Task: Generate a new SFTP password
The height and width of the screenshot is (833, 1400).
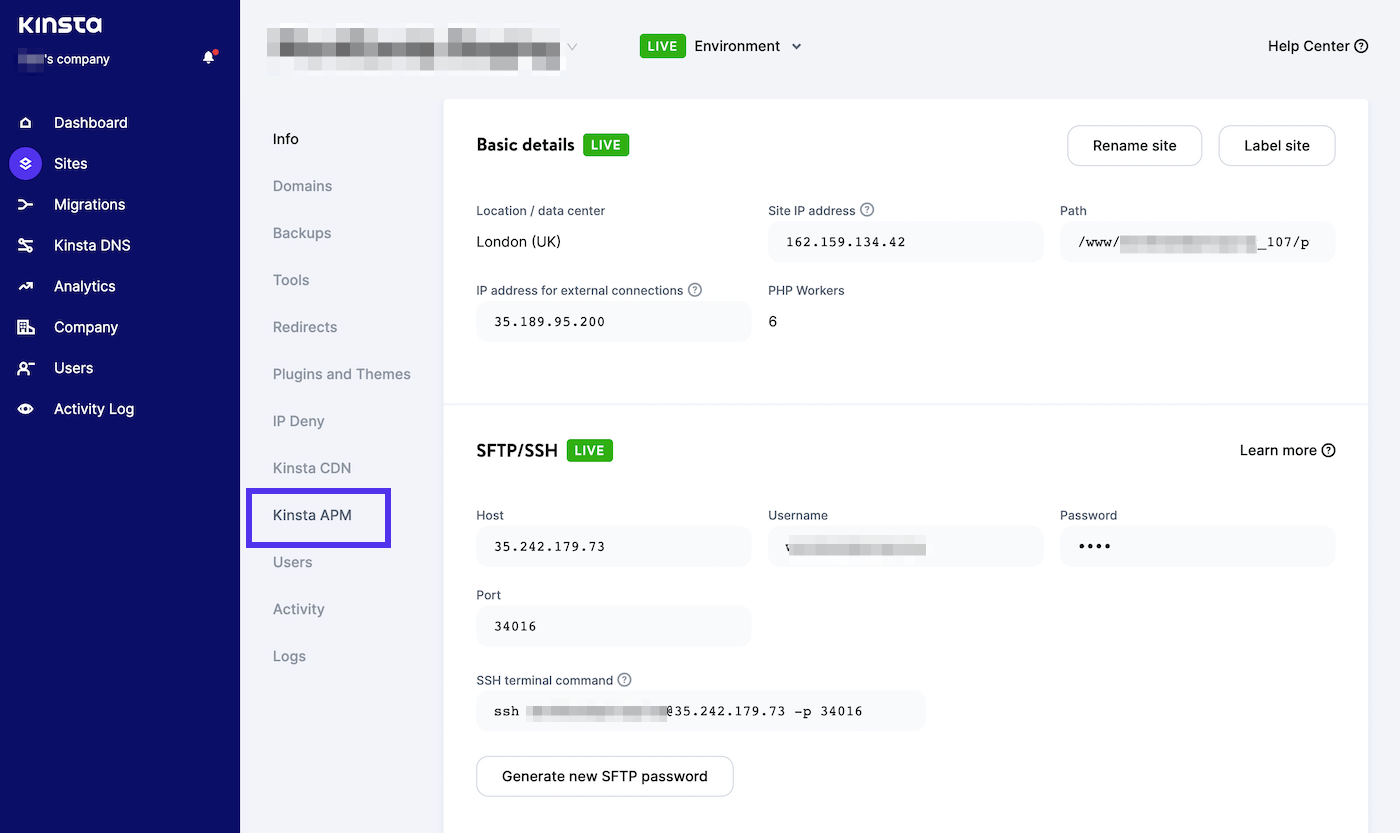Action: click(604, 776)
